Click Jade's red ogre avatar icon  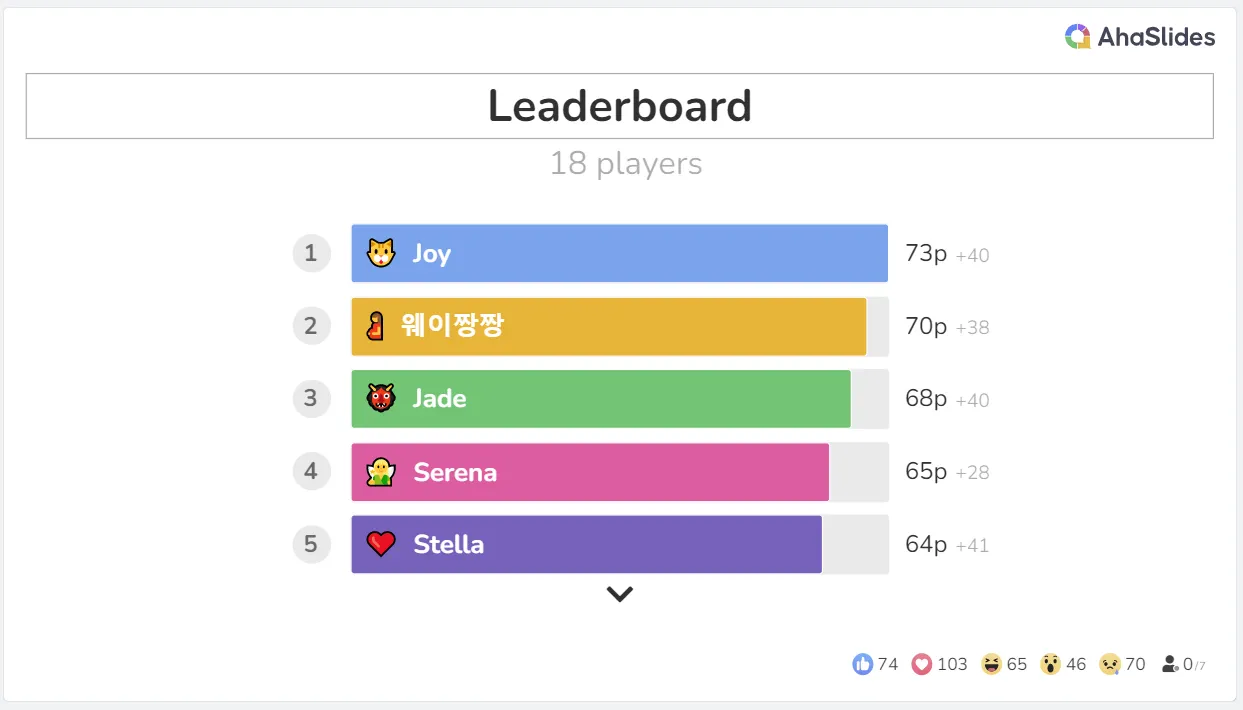tap(381, 398)
